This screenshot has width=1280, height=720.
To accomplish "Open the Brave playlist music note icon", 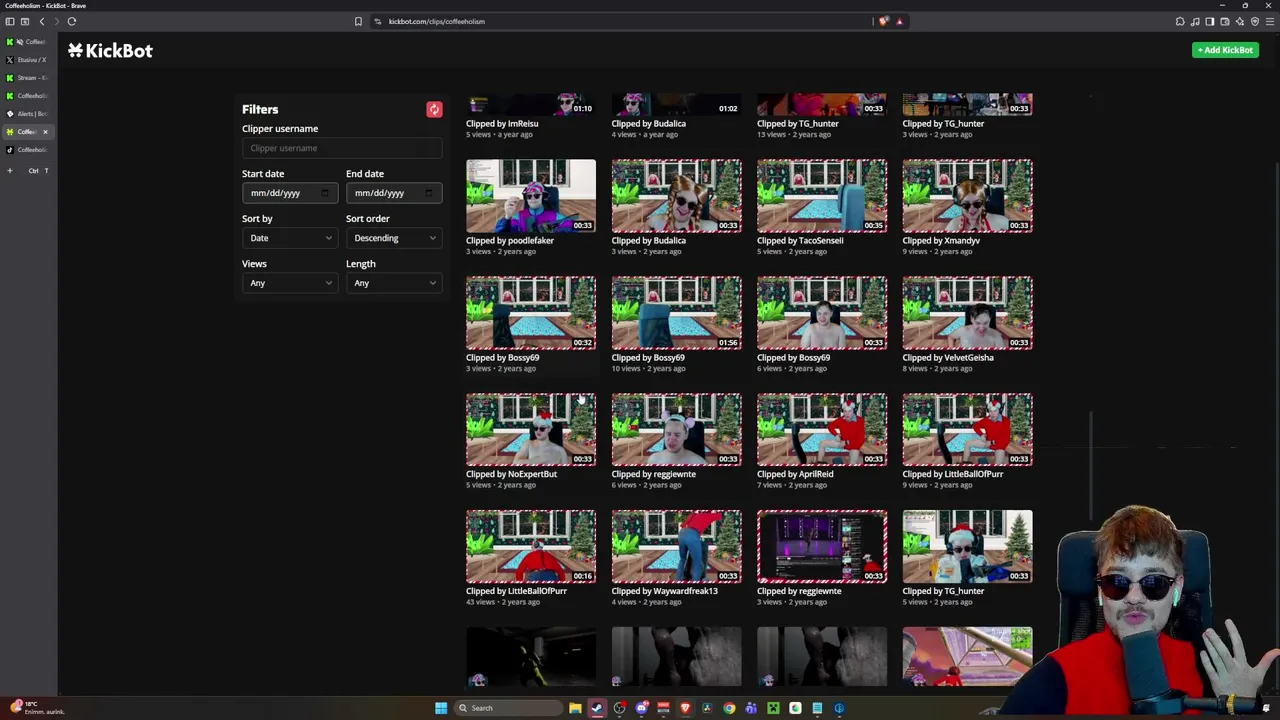I will pyautogui.click(x=1195, y=21).
